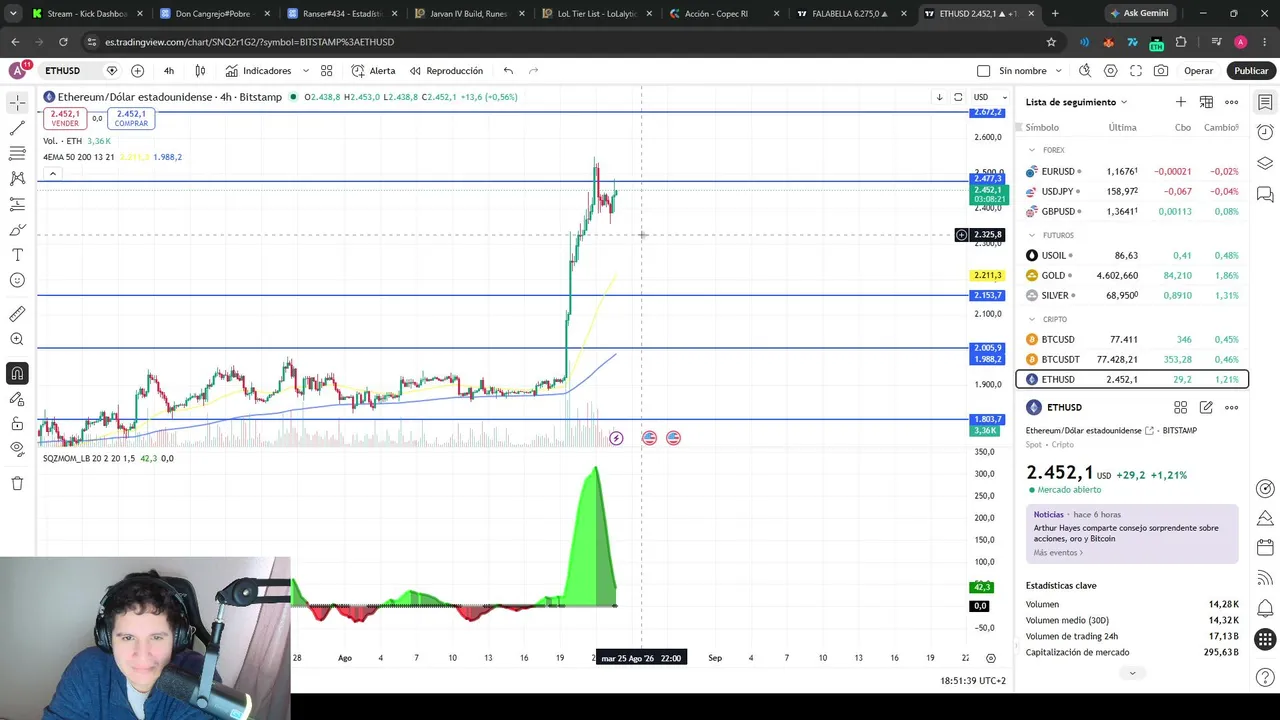Open the alerts clock panel icon
The height and width of the screenshot is (720, 1280).
click(1265, 132)
